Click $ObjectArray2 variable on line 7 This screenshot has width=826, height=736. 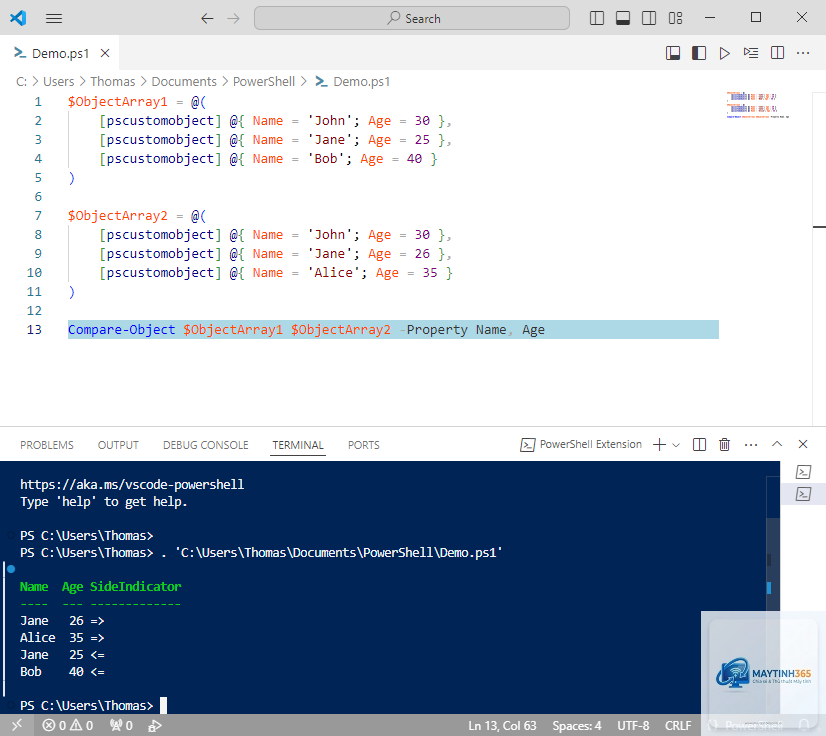click(x=117, y=215)
